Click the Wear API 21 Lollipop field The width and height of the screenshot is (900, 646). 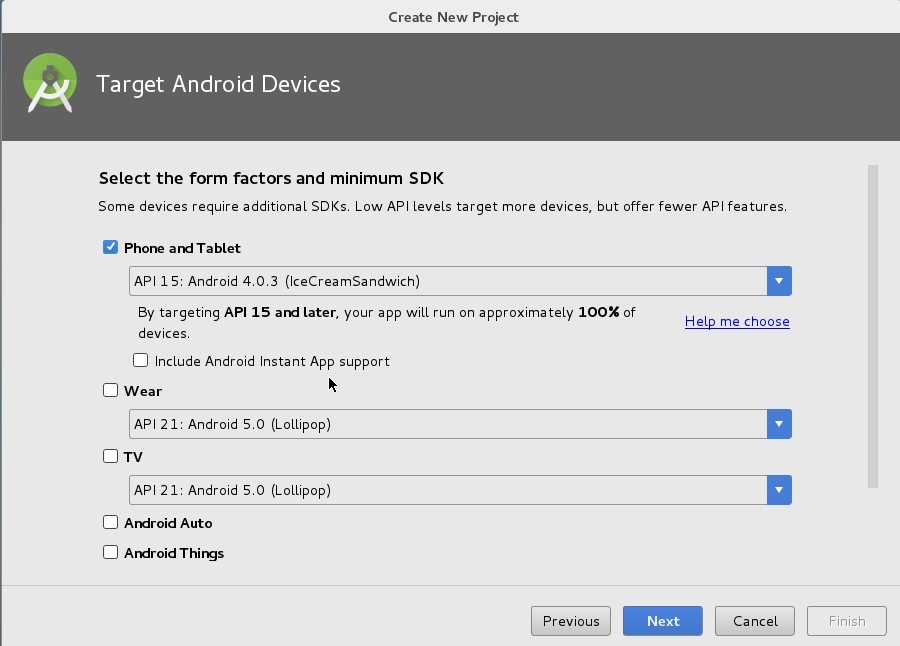448,424
